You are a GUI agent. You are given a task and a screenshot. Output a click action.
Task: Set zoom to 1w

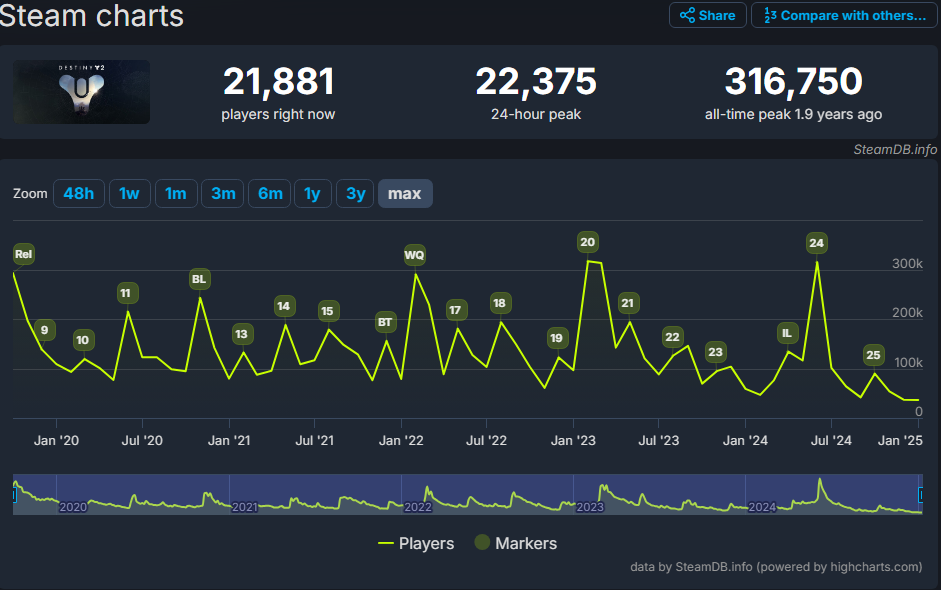pos(130,194)
